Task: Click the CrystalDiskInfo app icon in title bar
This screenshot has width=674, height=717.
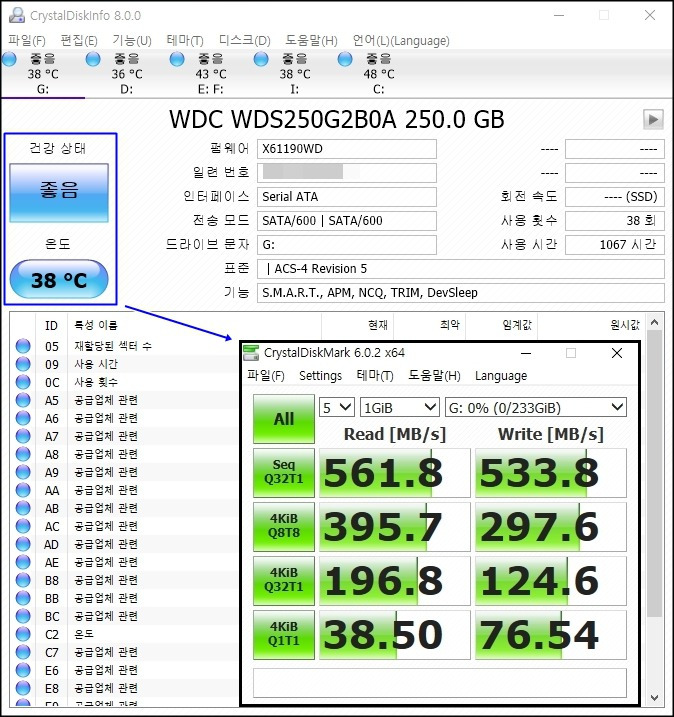Action: [x=17, y=15]
